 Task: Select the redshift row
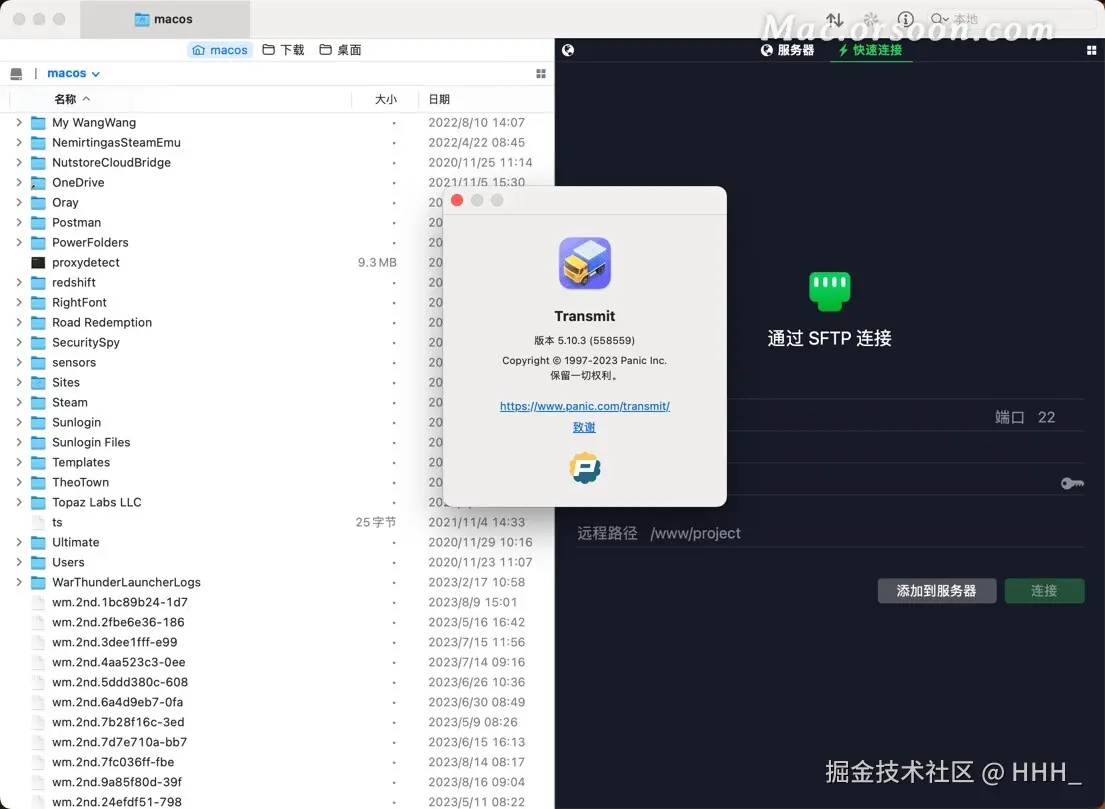tap(277, 283)
